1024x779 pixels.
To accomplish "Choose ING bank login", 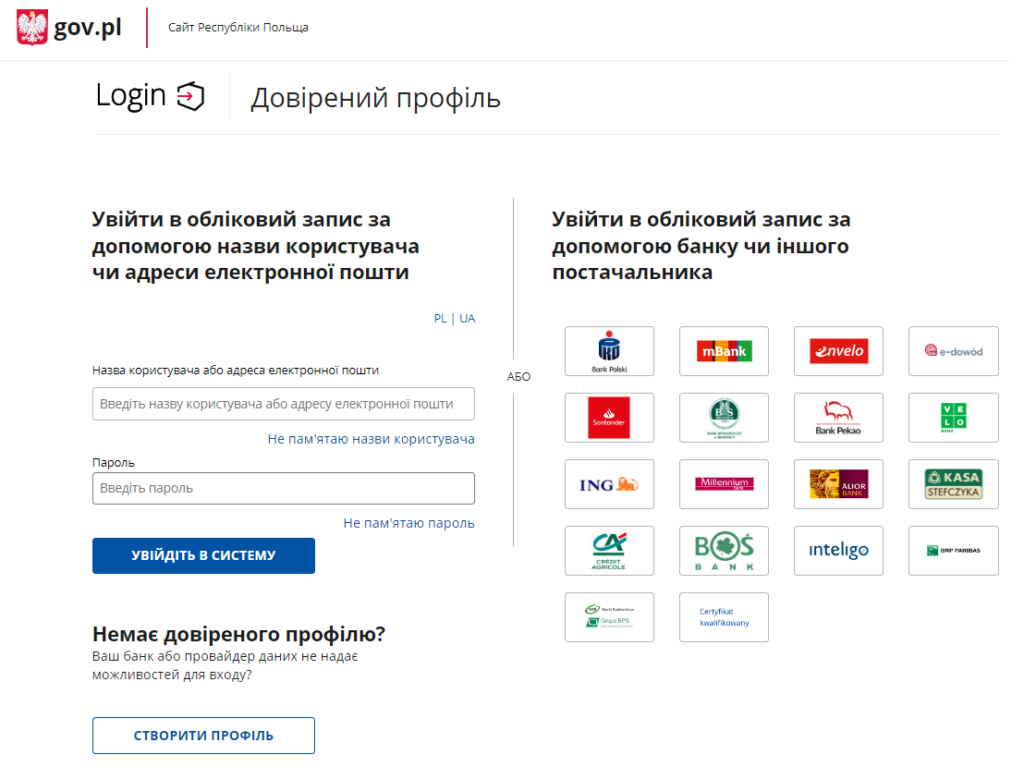I will tap(609, 484).
